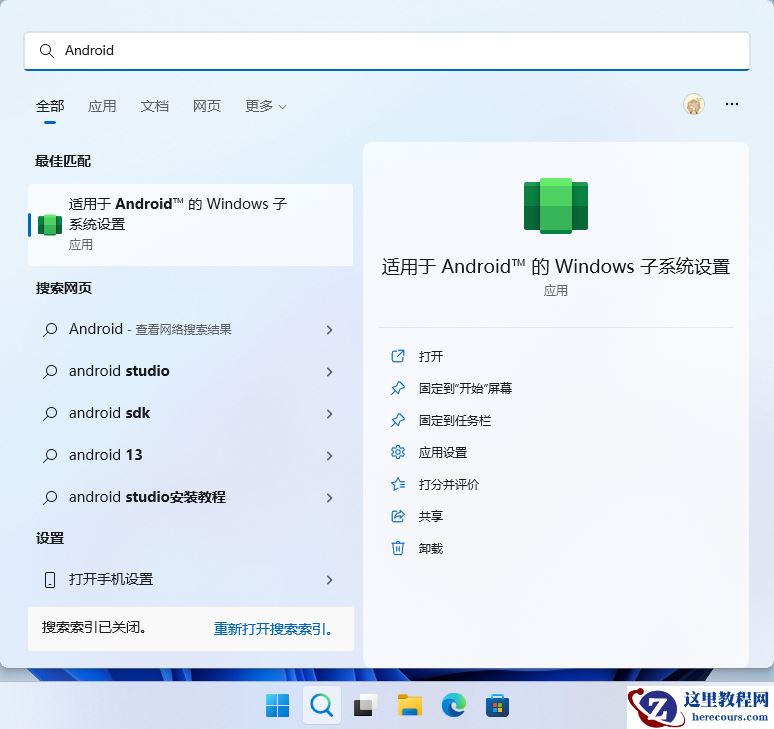
Task: Click the app title in the preview pane
Action: [x=556, y=267]
